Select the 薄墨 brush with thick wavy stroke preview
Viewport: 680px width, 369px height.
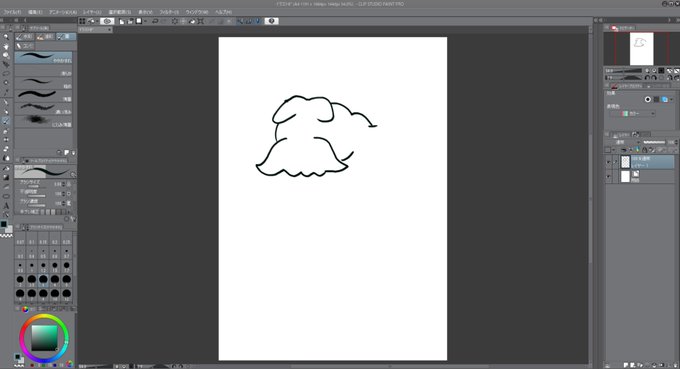pyautogui.click(x=43, y=95)
